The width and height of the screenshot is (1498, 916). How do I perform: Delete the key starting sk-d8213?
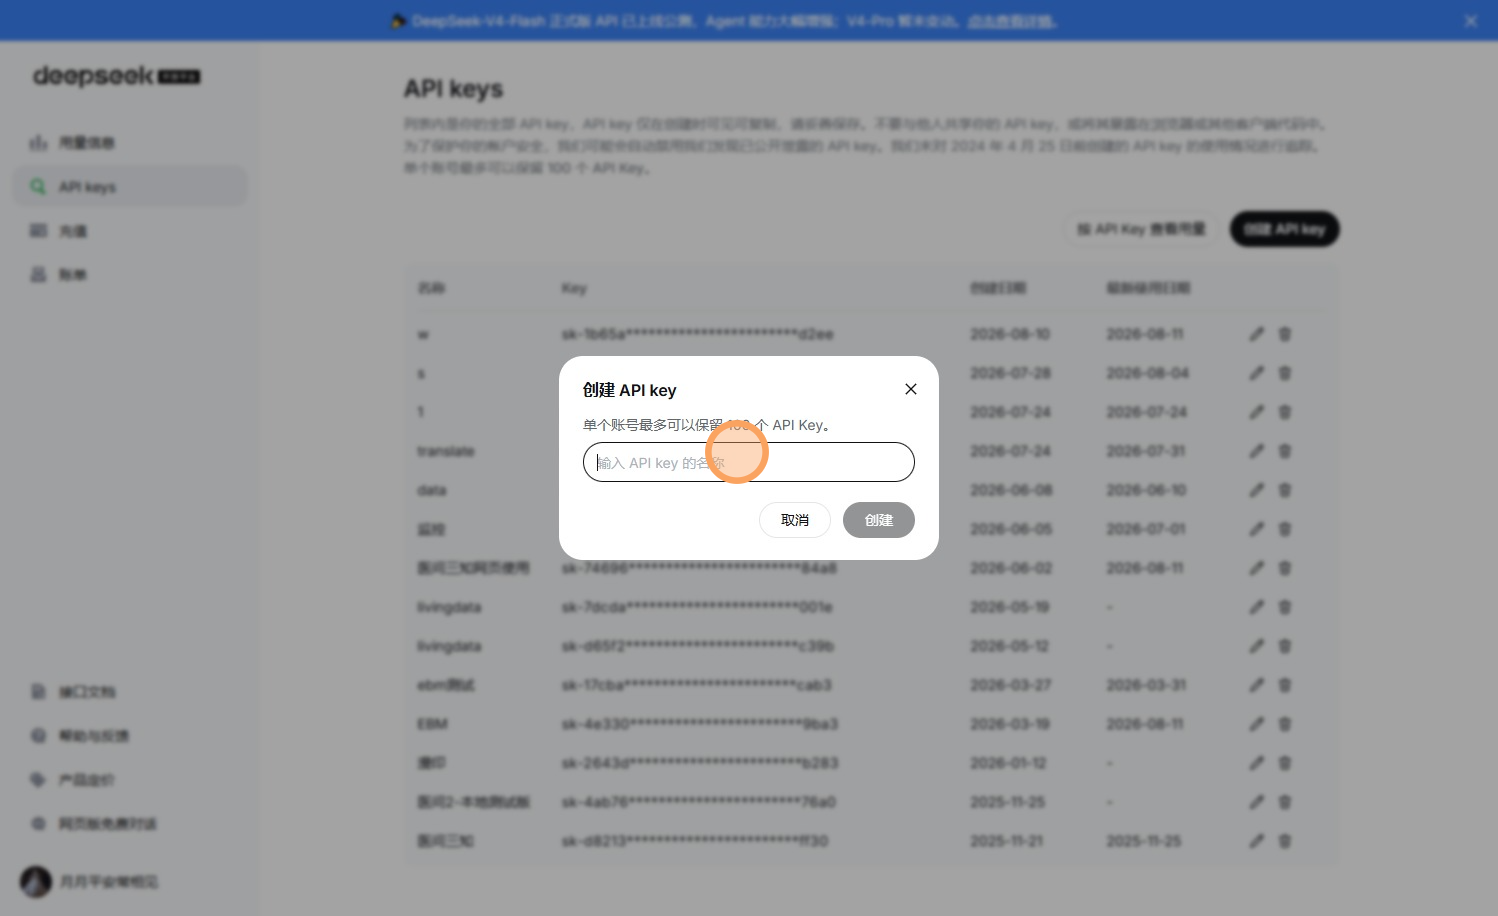(1285, 841)
